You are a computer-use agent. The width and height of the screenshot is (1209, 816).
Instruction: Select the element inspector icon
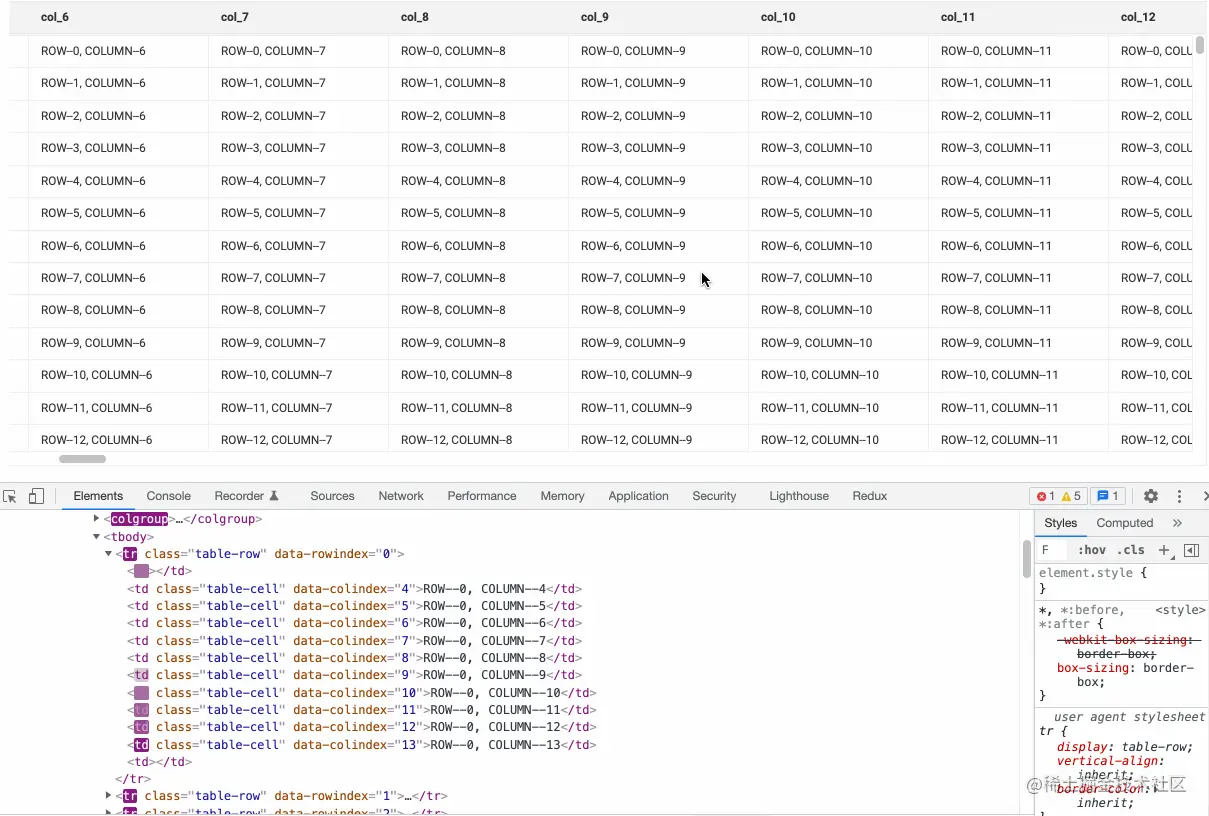coord(11,496)
